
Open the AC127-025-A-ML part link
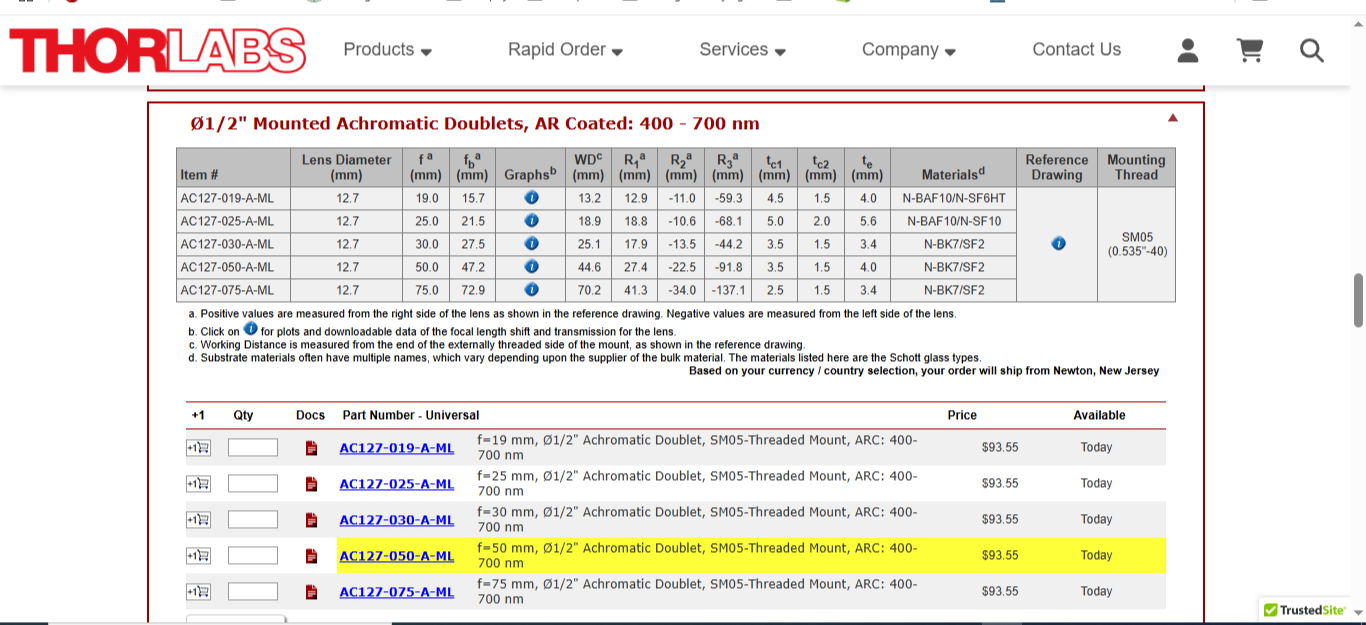(x=397, y=484)
